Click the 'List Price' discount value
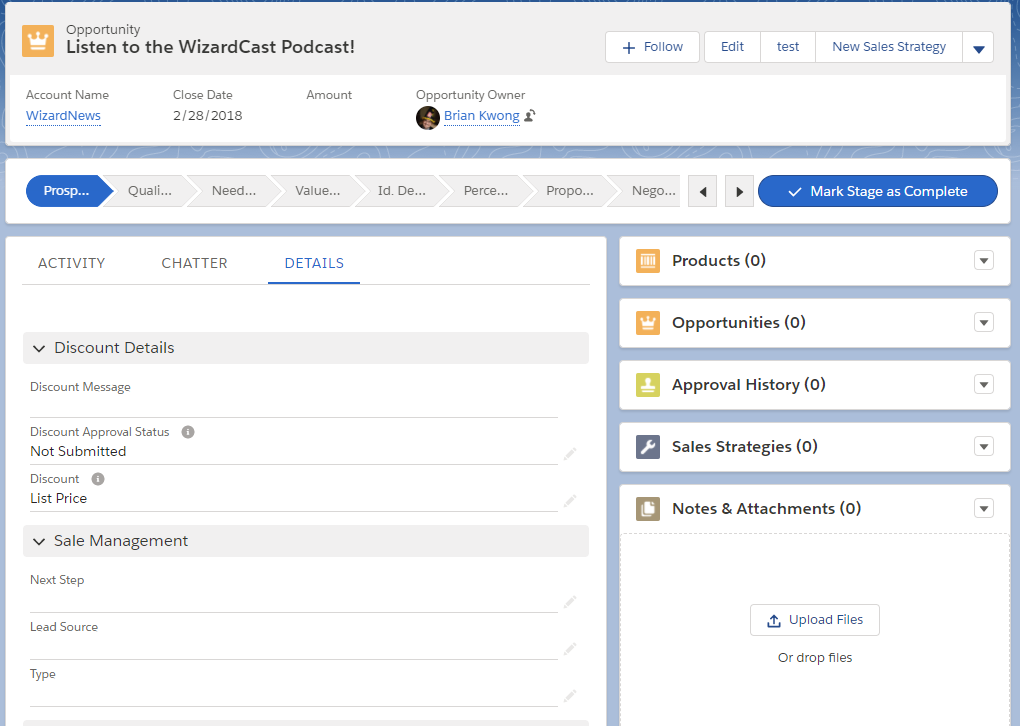This screenshot has height=726, width=1020. 59,498
